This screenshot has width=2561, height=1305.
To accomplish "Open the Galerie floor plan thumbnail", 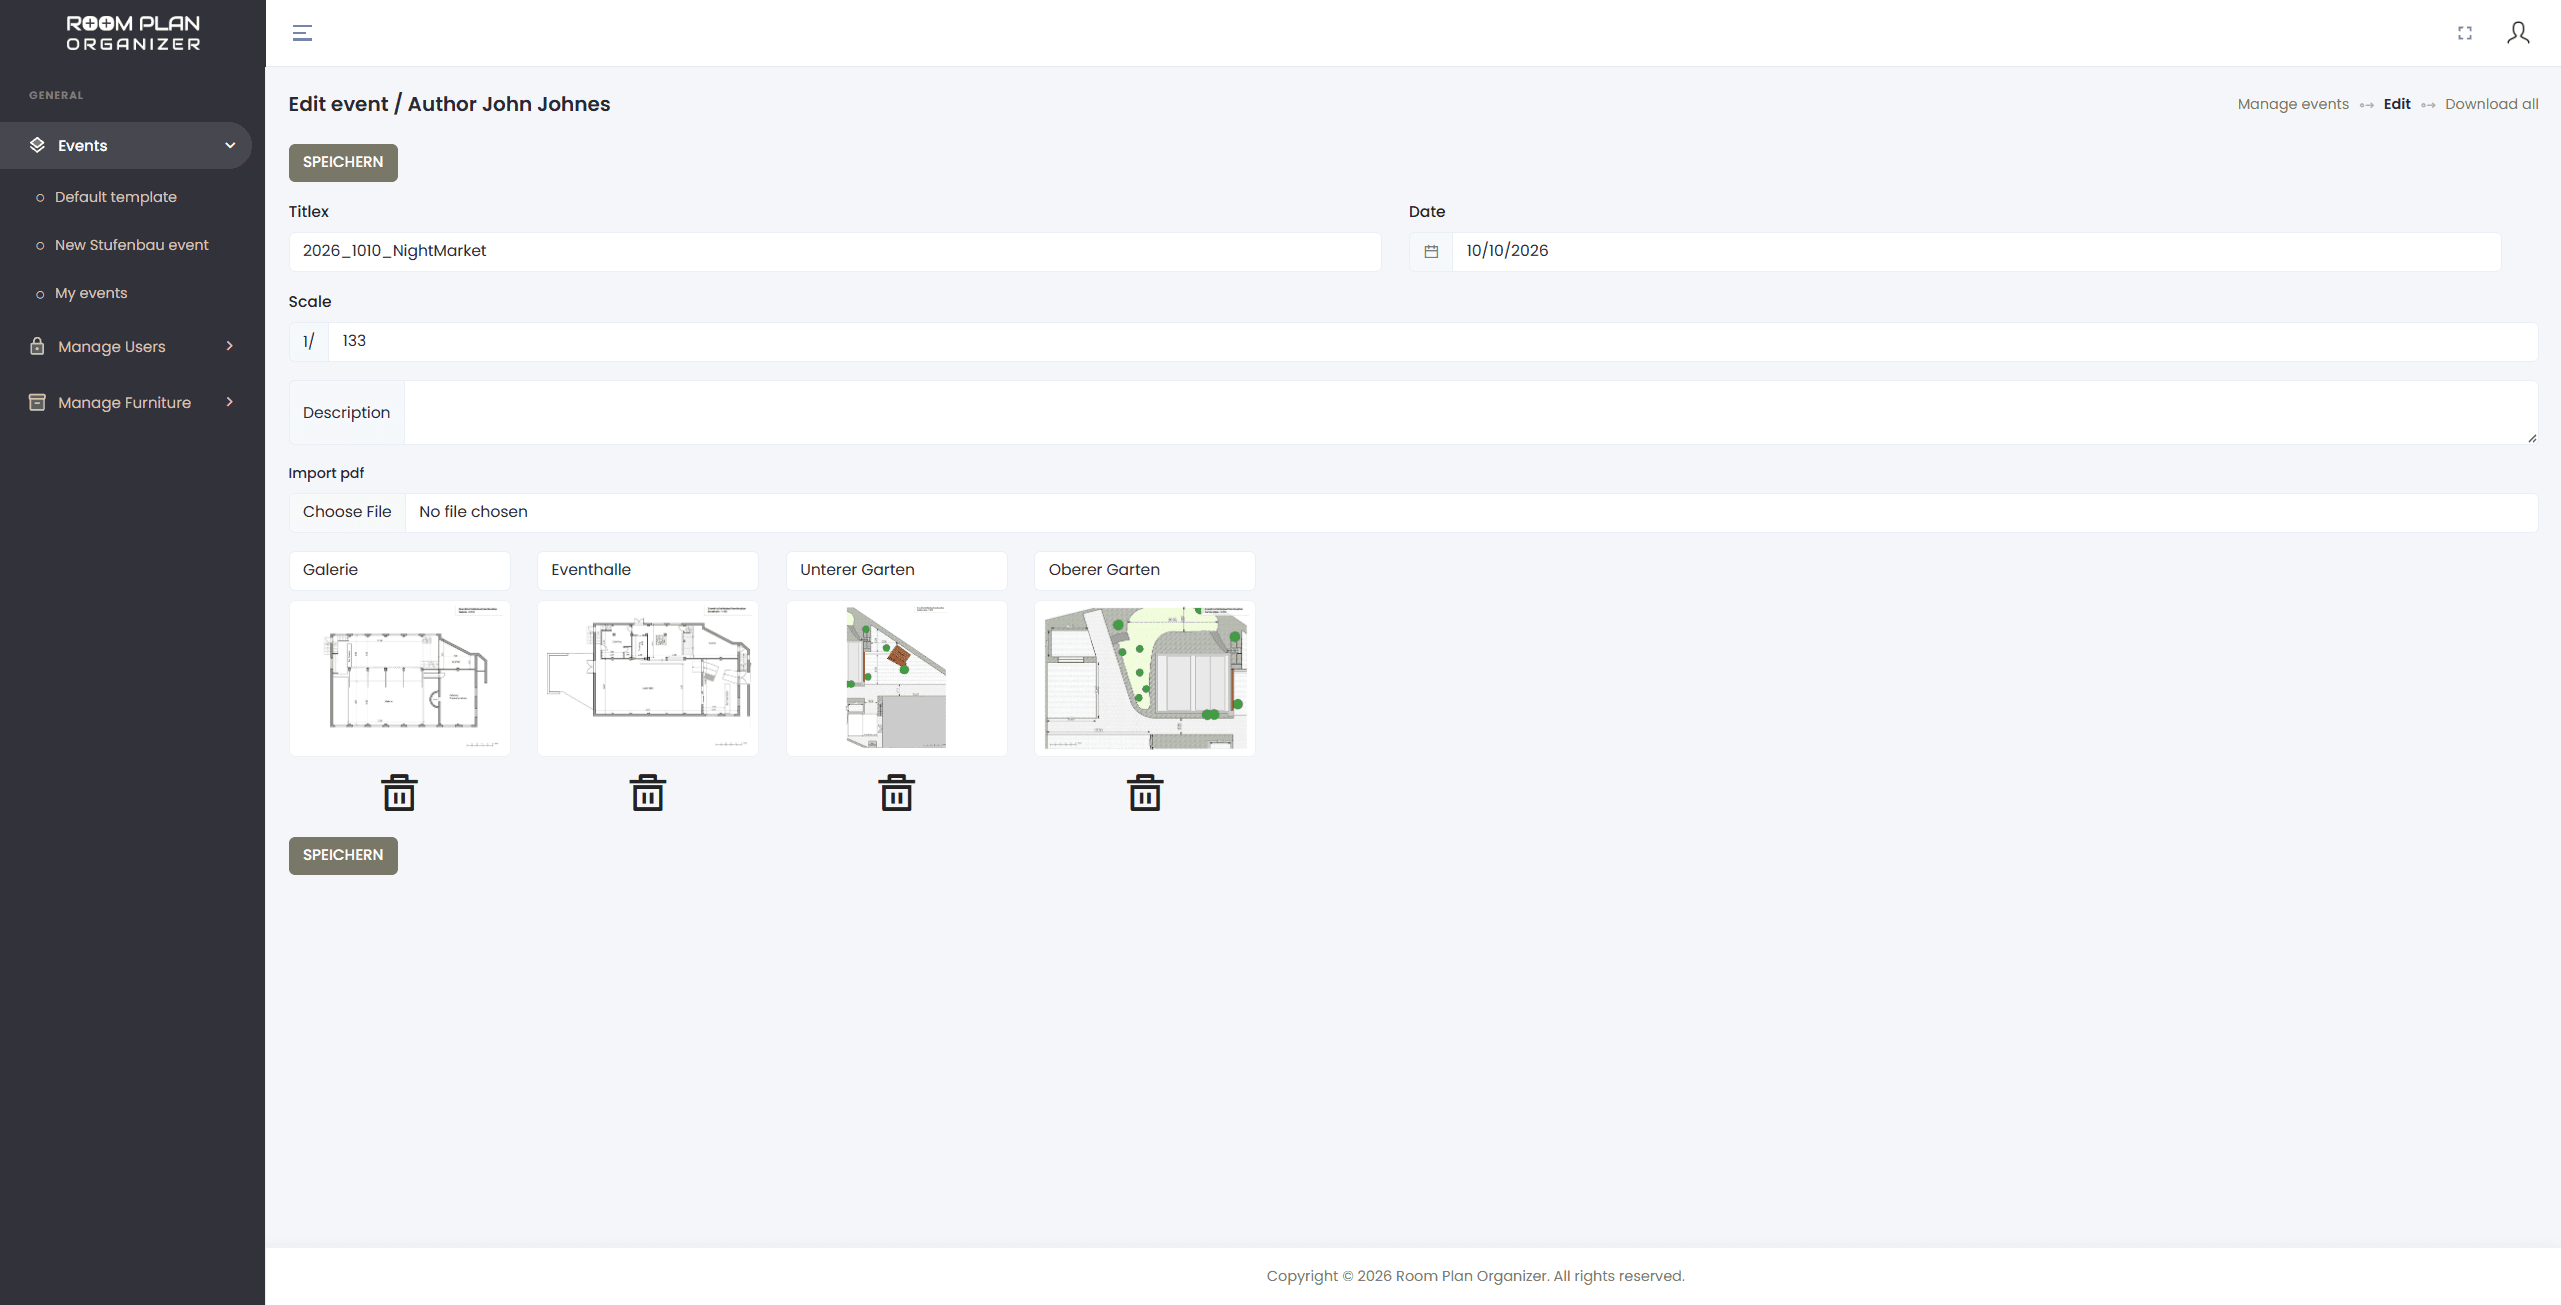I will click(399, 678).
